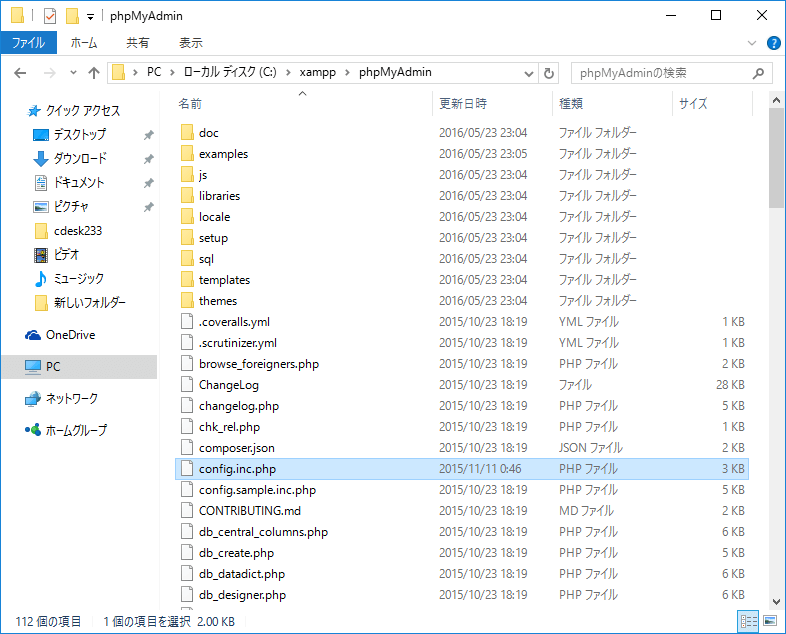Select the libraries folder

[x=219, y=196]
